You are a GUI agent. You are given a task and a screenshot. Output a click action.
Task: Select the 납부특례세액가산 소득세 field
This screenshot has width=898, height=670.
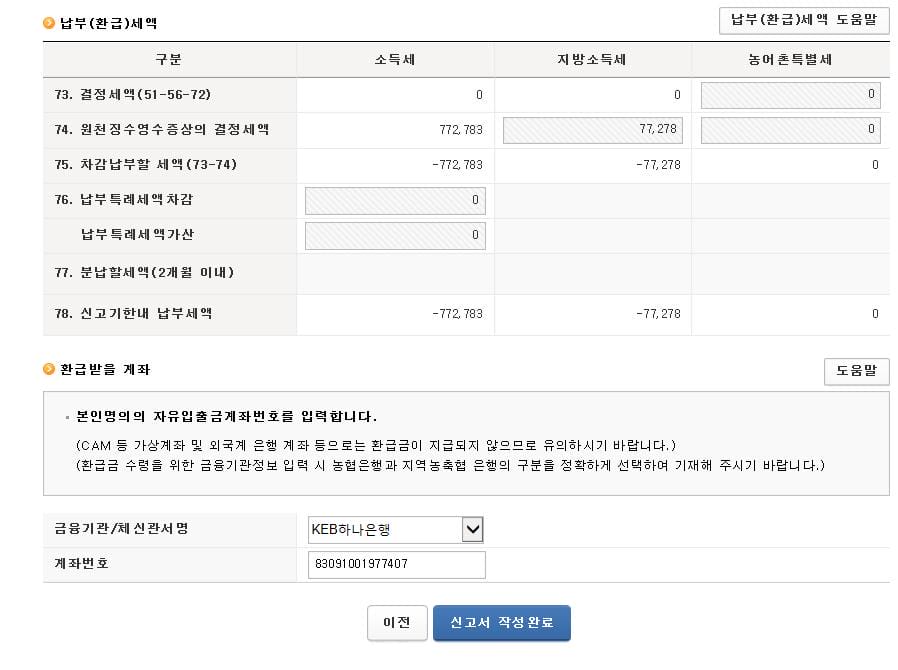pyautogui.click(x=395, y=236)
